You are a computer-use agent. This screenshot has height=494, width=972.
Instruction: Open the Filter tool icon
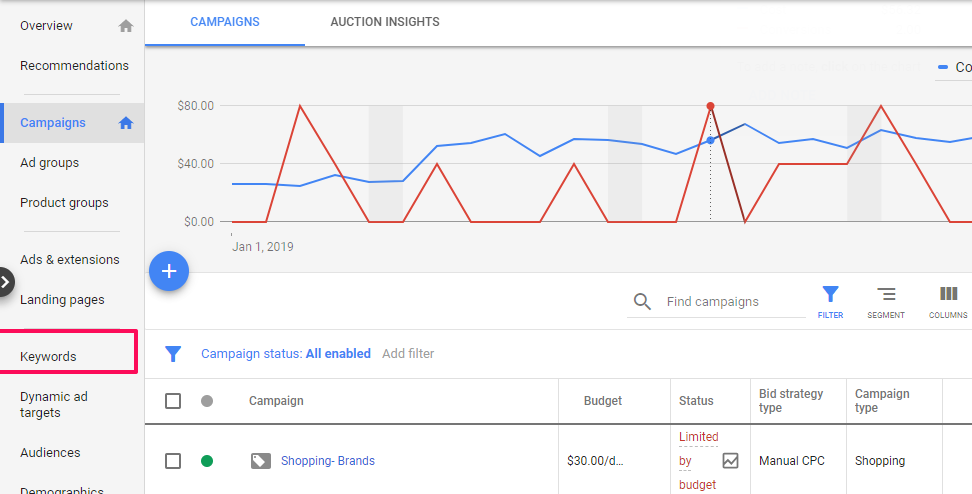tap(830, 295)
